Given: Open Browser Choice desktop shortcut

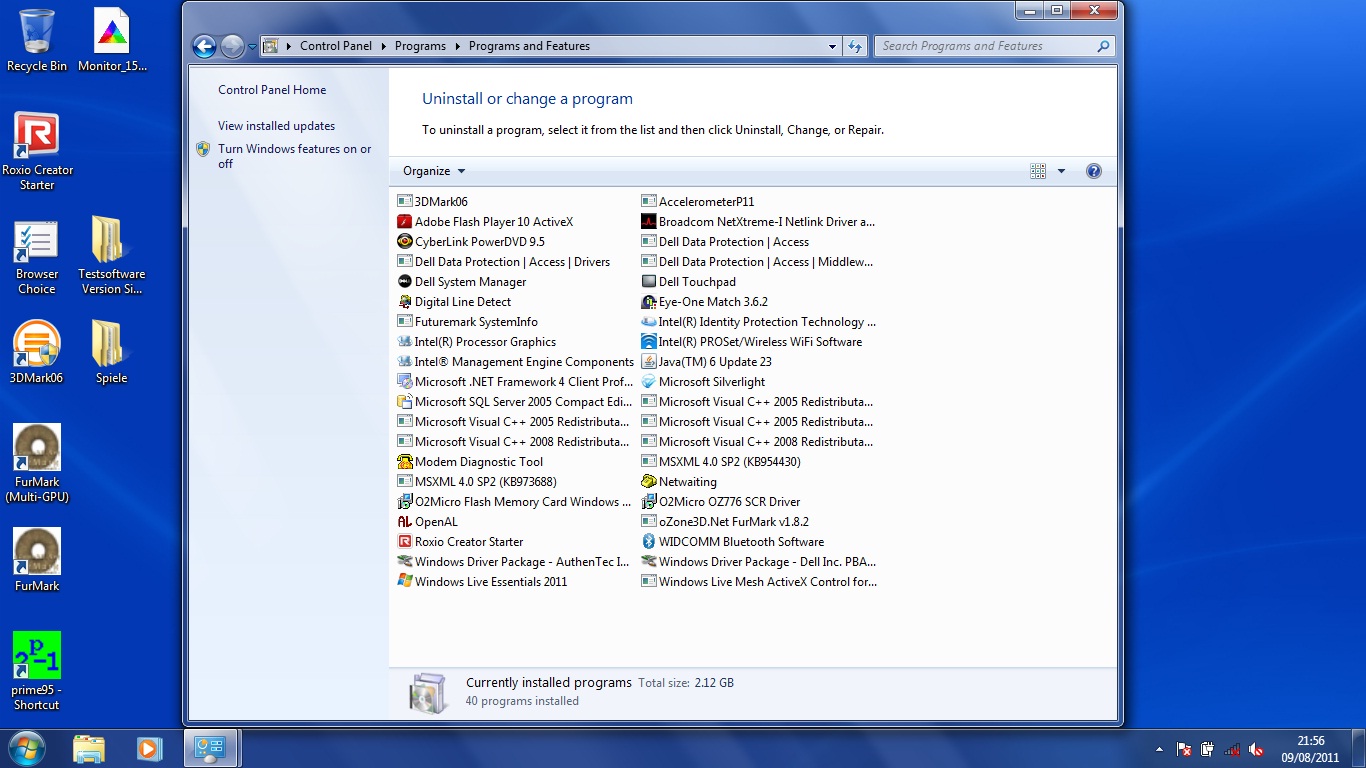Looking at the screenshot, I should click(x=37, y=258).
